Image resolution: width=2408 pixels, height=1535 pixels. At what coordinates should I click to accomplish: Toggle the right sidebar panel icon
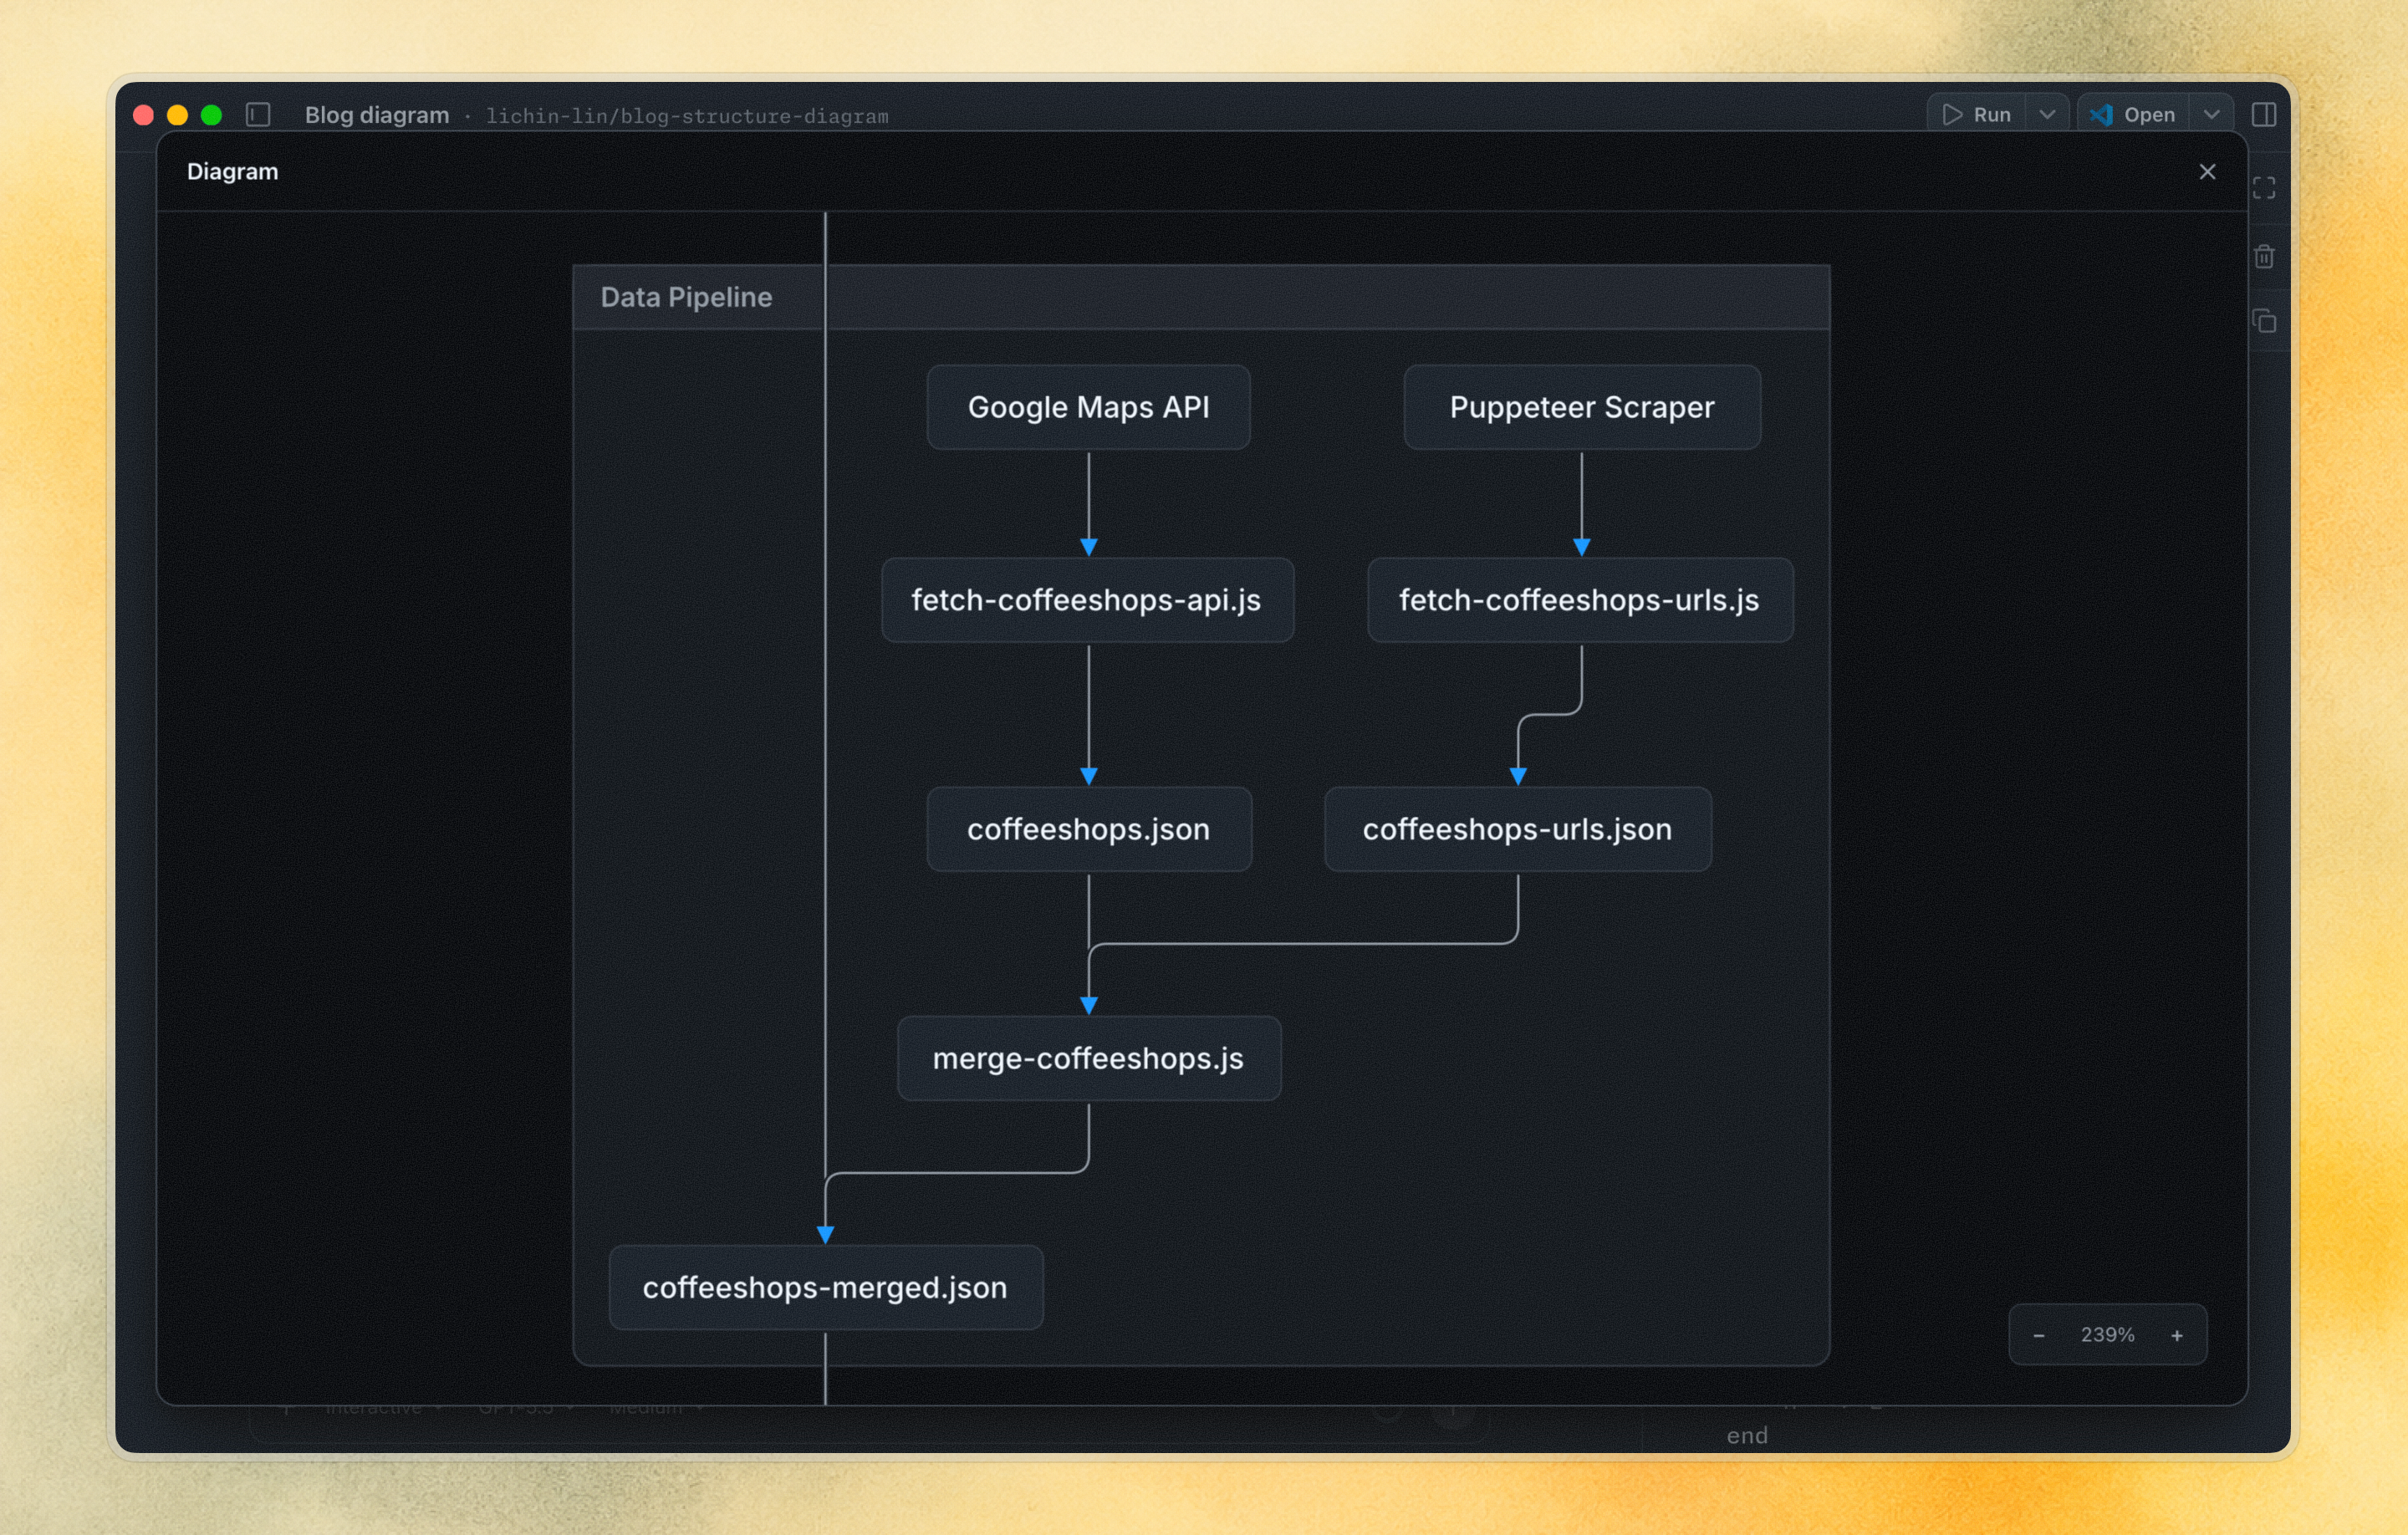click(x=2264, y=115)
